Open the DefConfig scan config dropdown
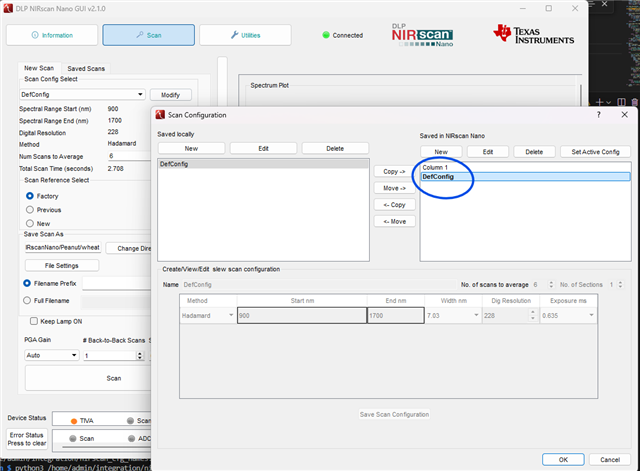640x471 pixels. click(82, 94)
